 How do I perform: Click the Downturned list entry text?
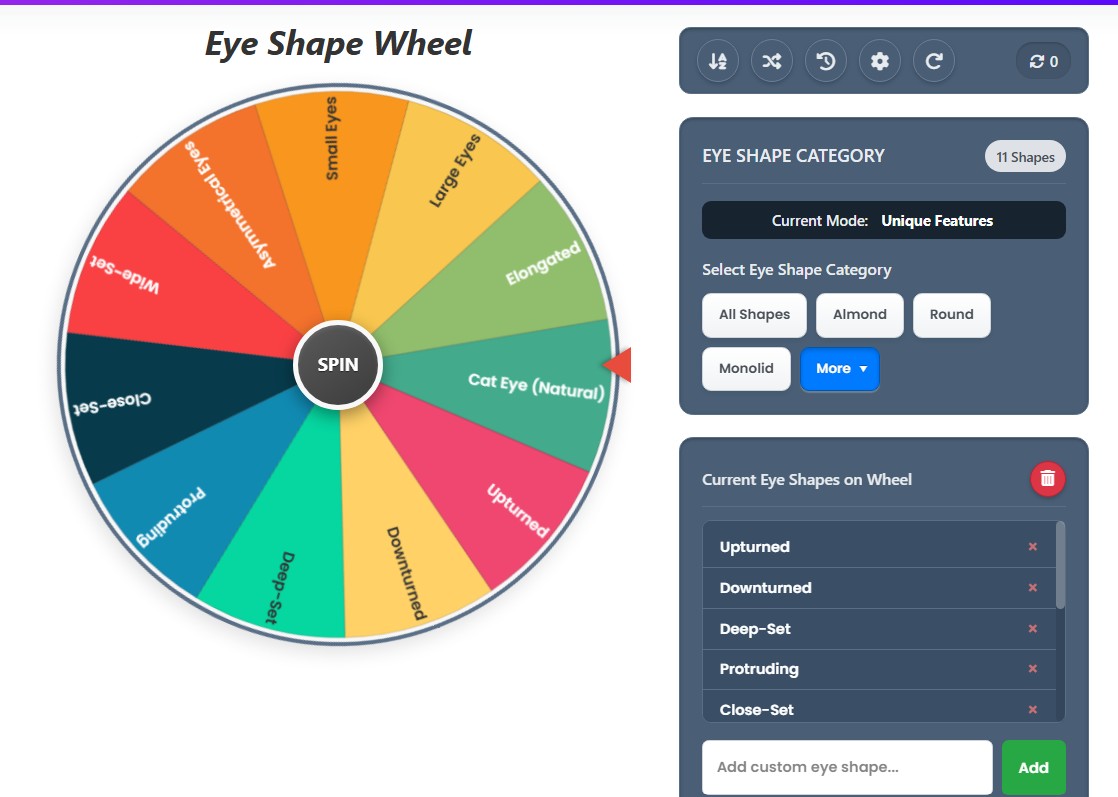coord(765,588)
